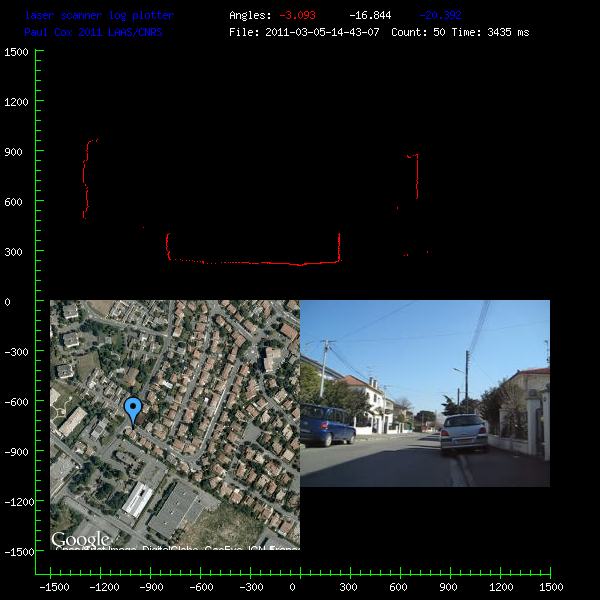600x600 pixels.
Task: Click the street photo with parked cars
Action: [425, 393]
